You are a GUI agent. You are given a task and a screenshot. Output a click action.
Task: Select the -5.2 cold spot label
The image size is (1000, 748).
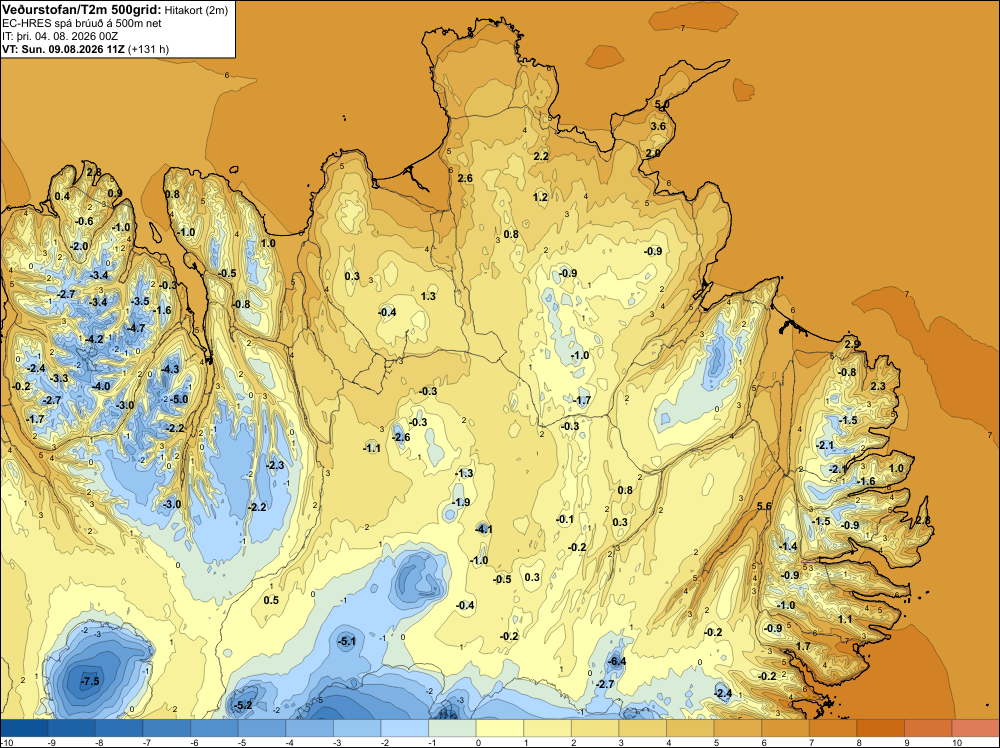pos(244,705)
